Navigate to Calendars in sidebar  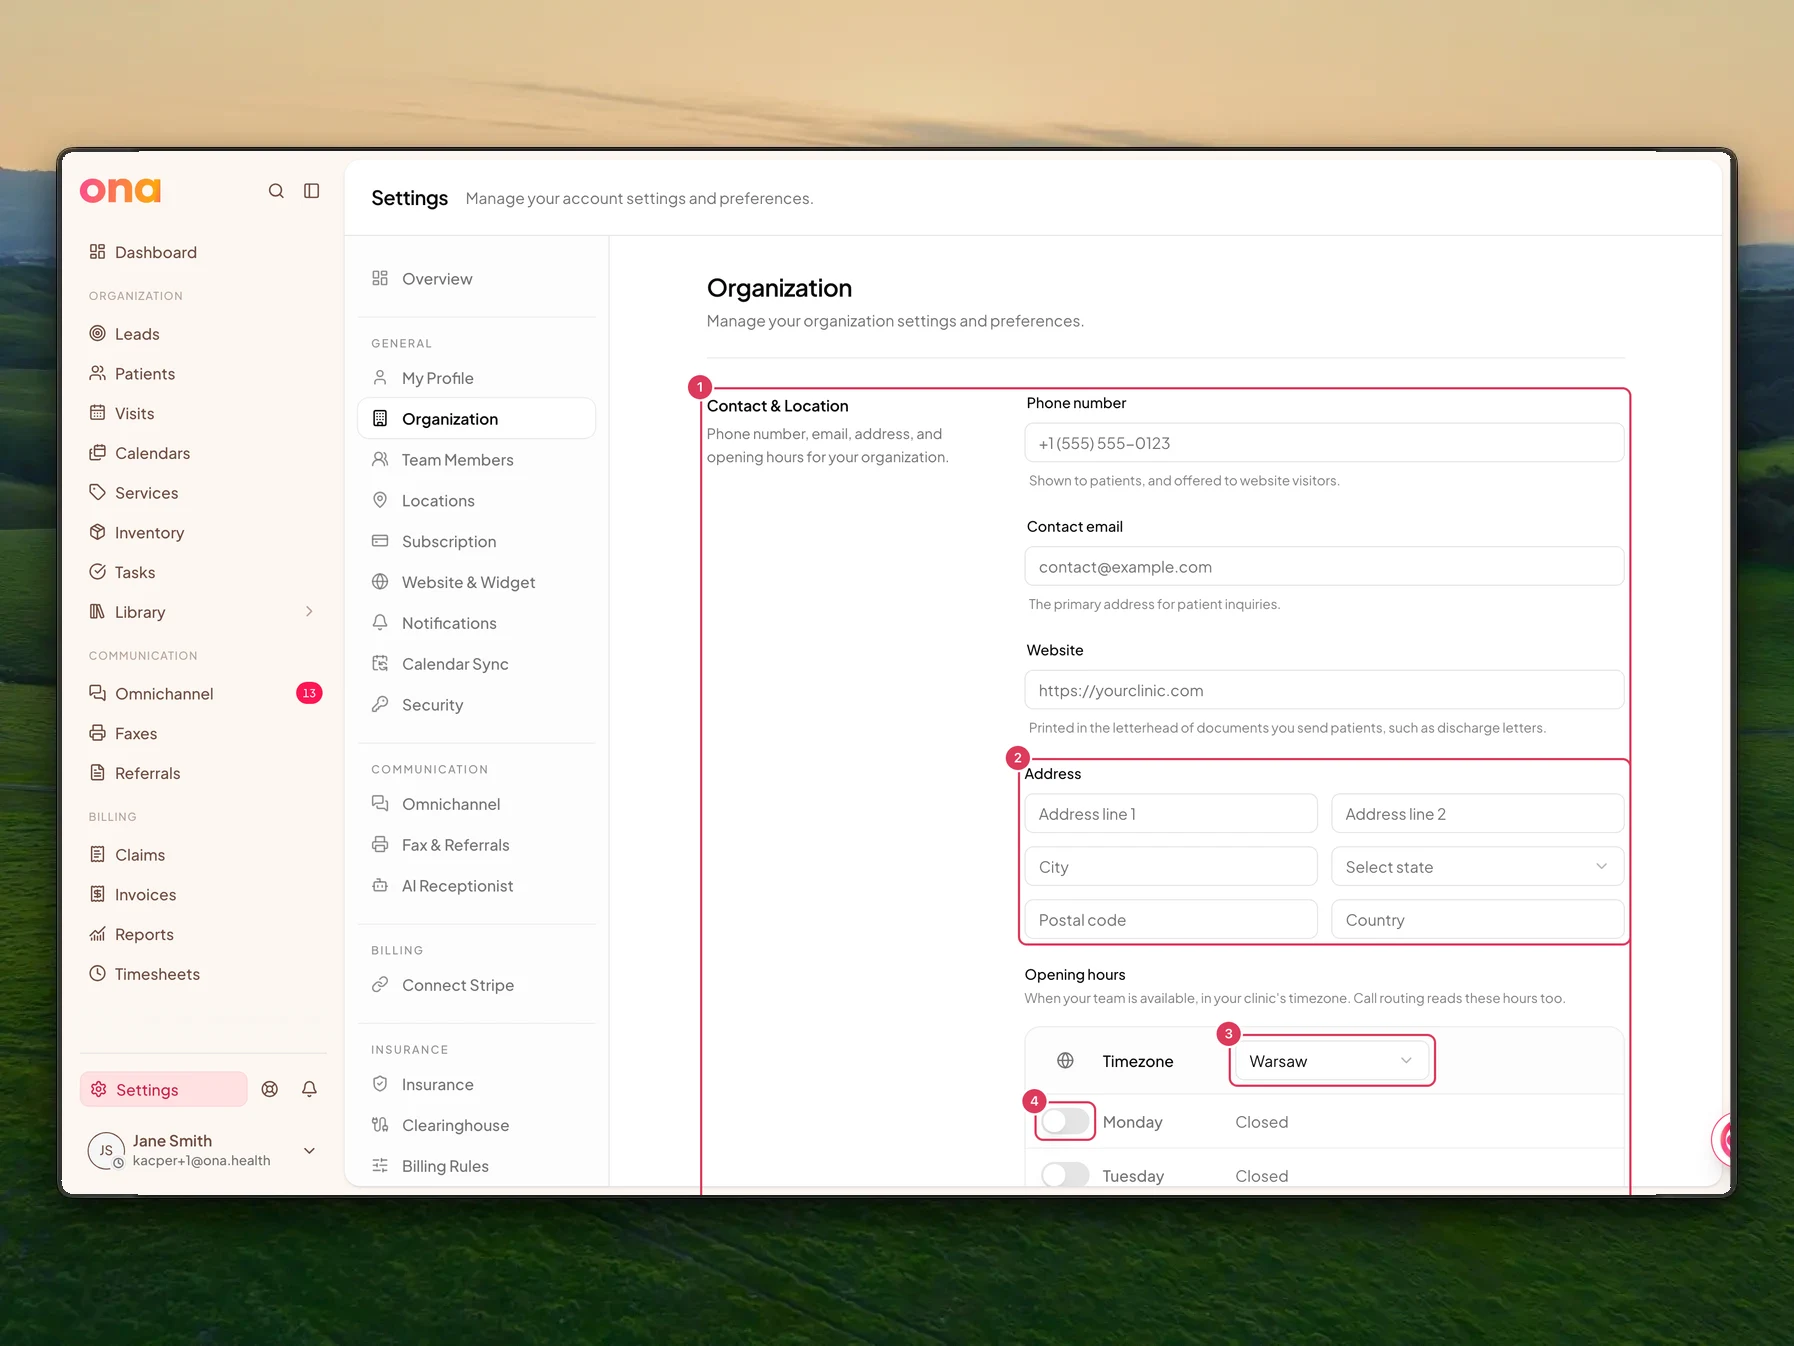pos(204,453)
